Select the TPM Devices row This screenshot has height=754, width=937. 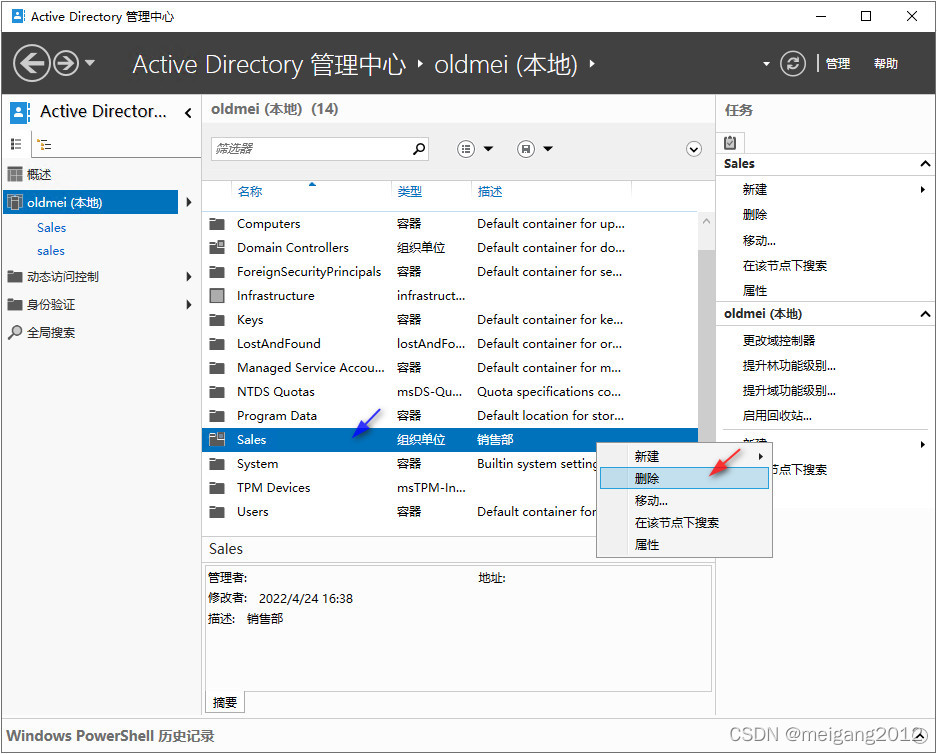pyautogui.click(x=400, y=488)
